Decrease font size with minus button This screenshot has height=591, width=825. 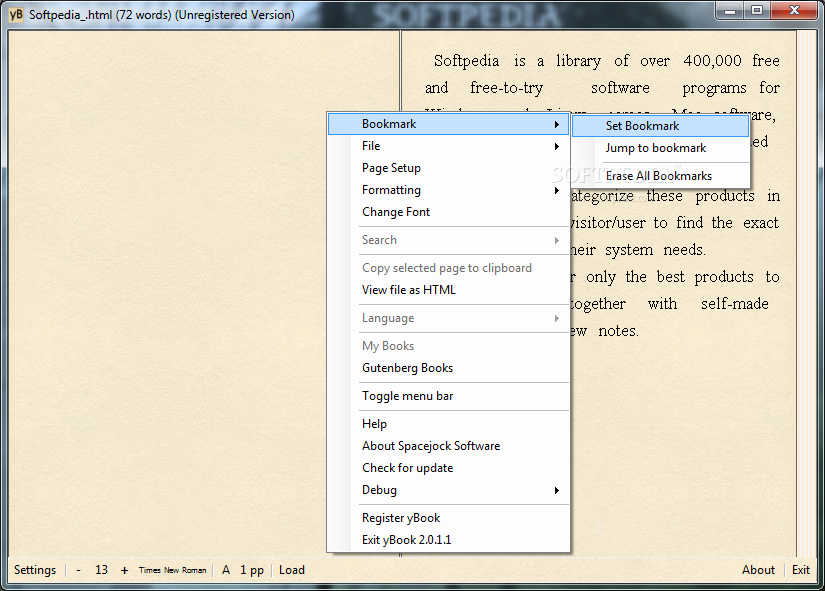tap(78, 570)
